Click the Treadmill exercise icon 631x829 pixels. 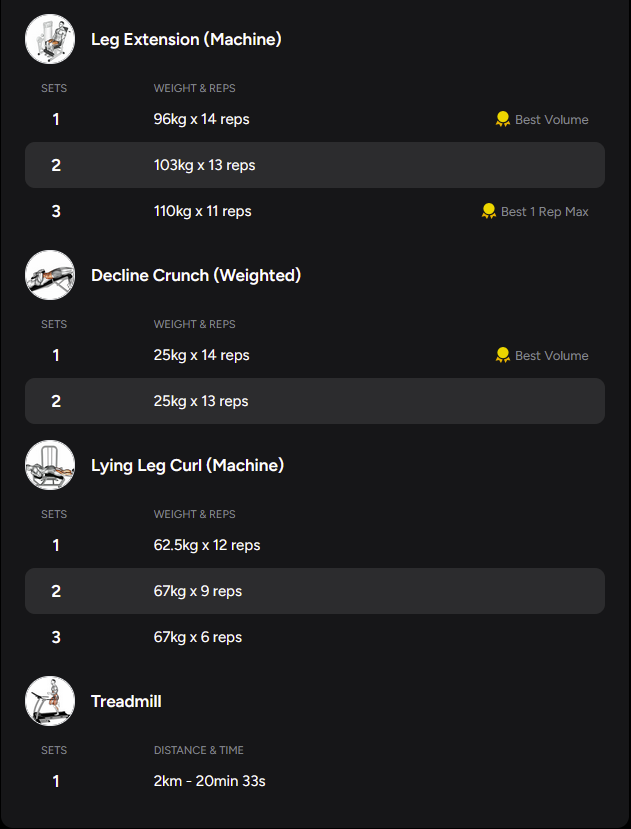coord(50,701)
